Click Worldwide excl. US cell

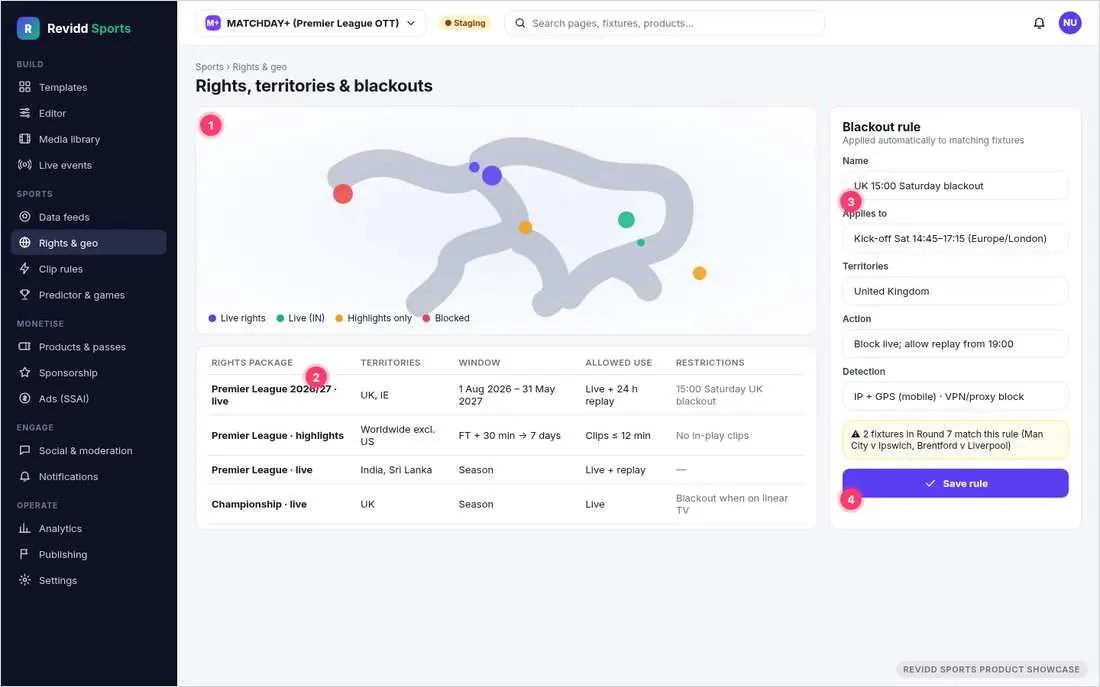398,435
